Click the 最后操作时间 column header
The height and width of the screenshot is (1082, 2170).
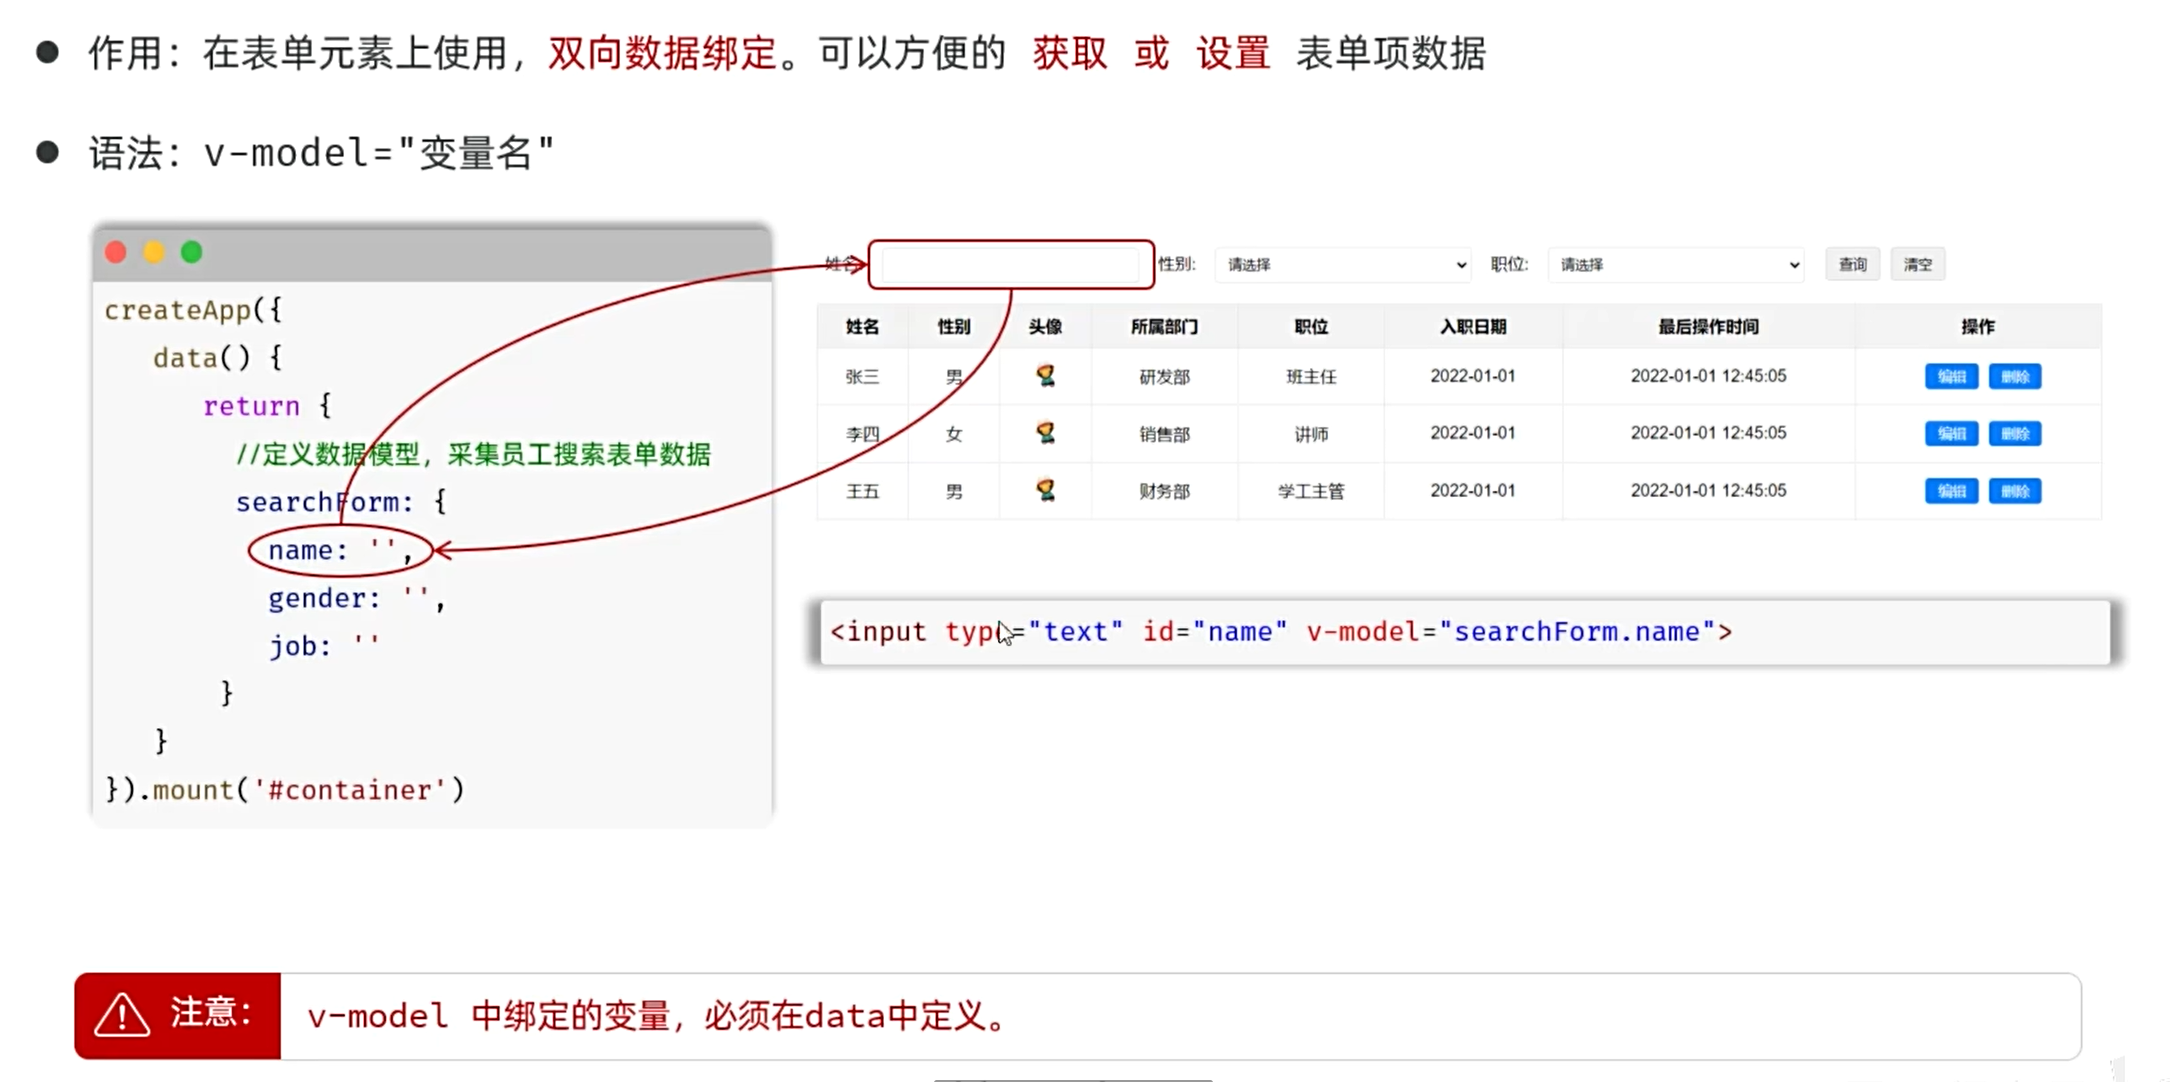[x=1708, y=327]
